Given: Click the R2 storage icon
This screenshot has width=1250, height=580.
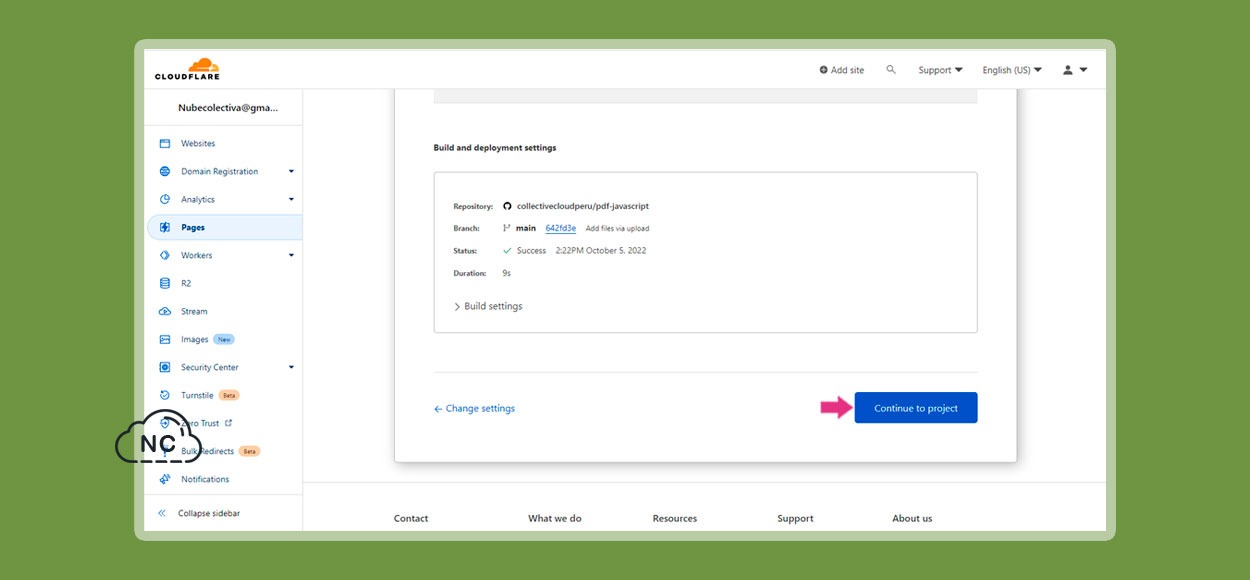Looking at the screenshot, I should click(165, 284).
